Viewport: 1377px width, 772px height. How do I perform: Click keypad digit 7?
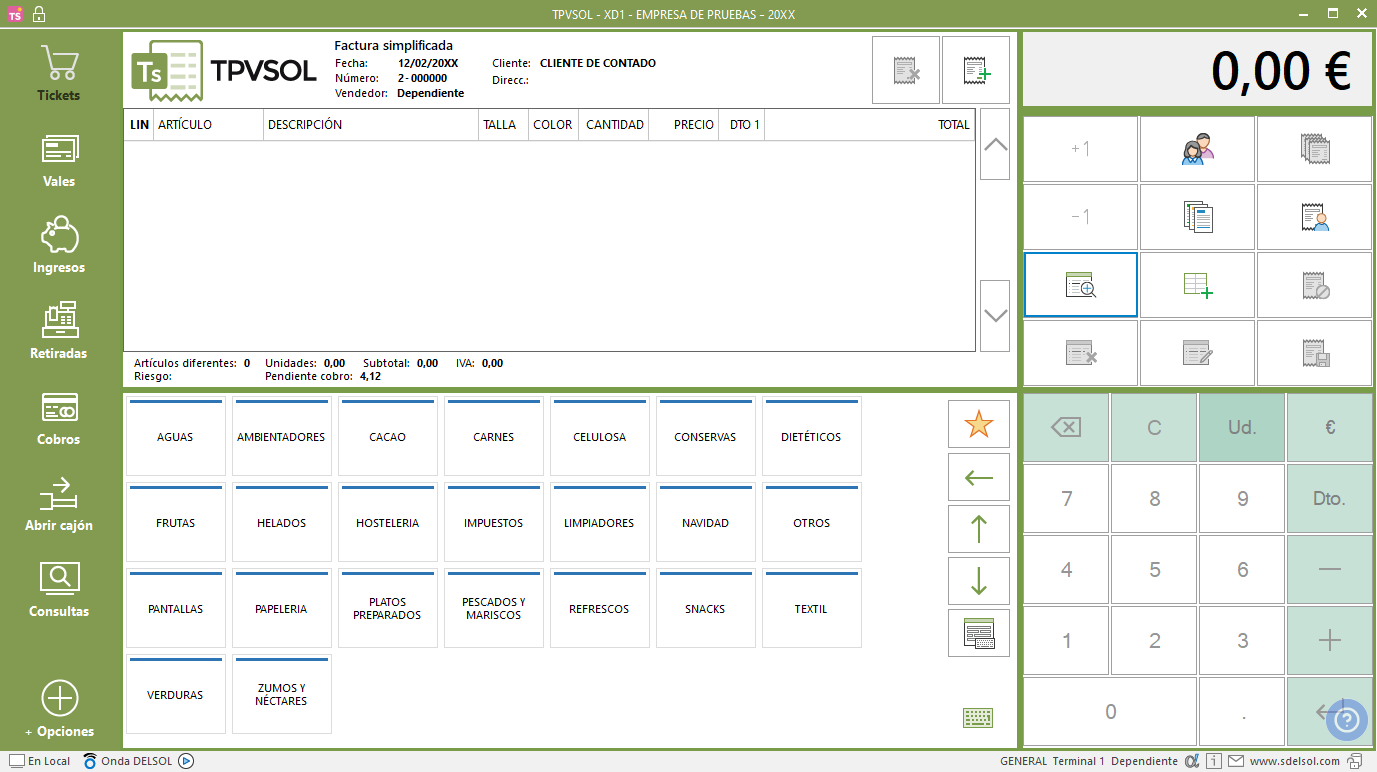1067,498
